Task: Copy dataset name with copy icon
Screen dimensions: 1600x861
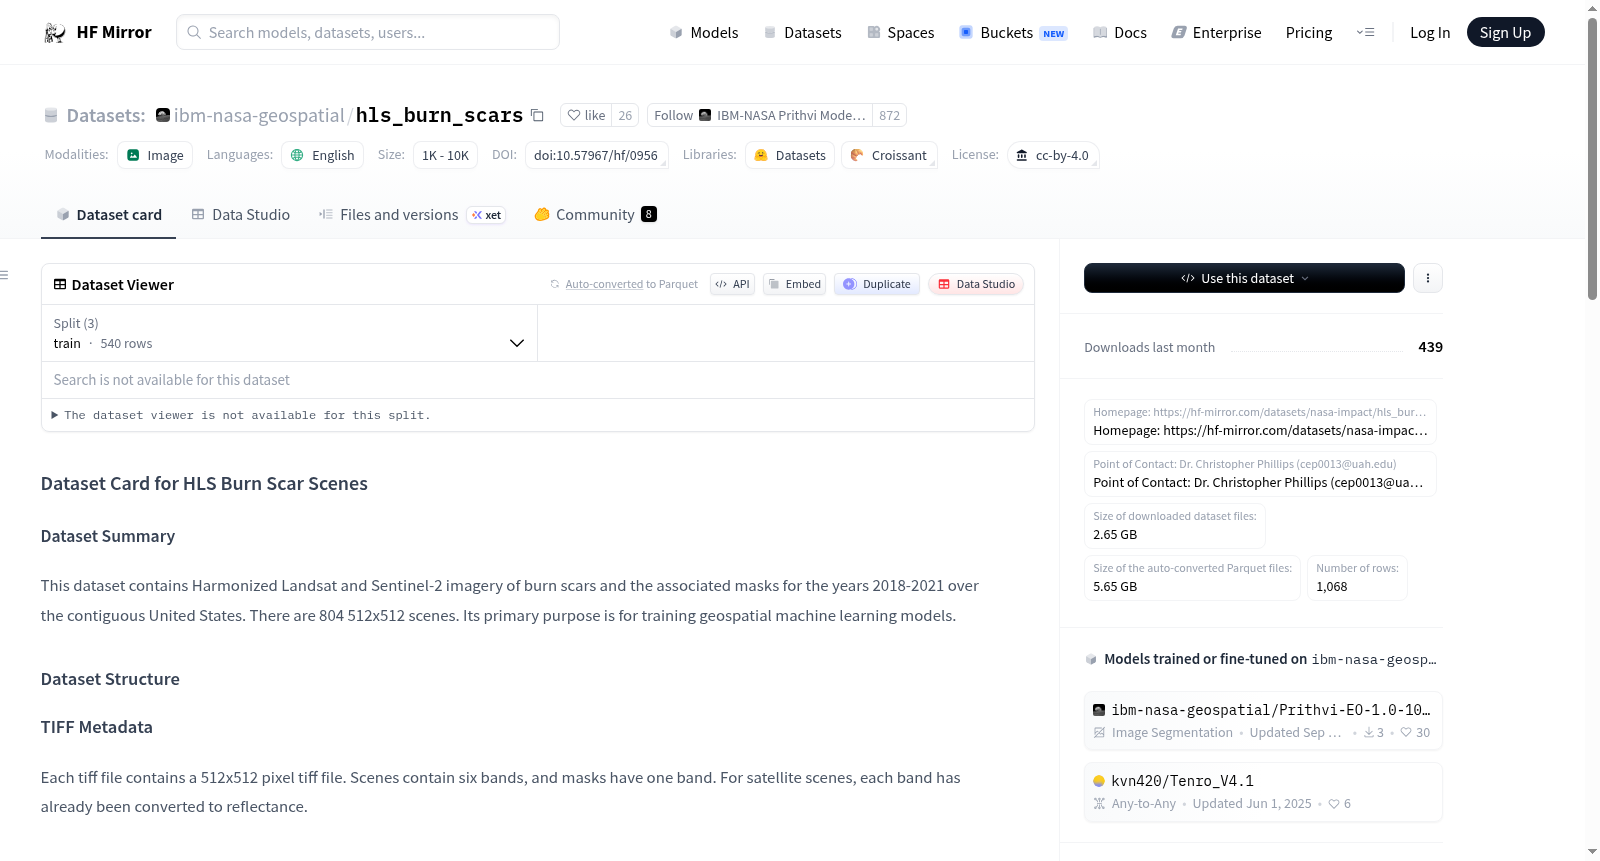Action: tap(537, 115)
